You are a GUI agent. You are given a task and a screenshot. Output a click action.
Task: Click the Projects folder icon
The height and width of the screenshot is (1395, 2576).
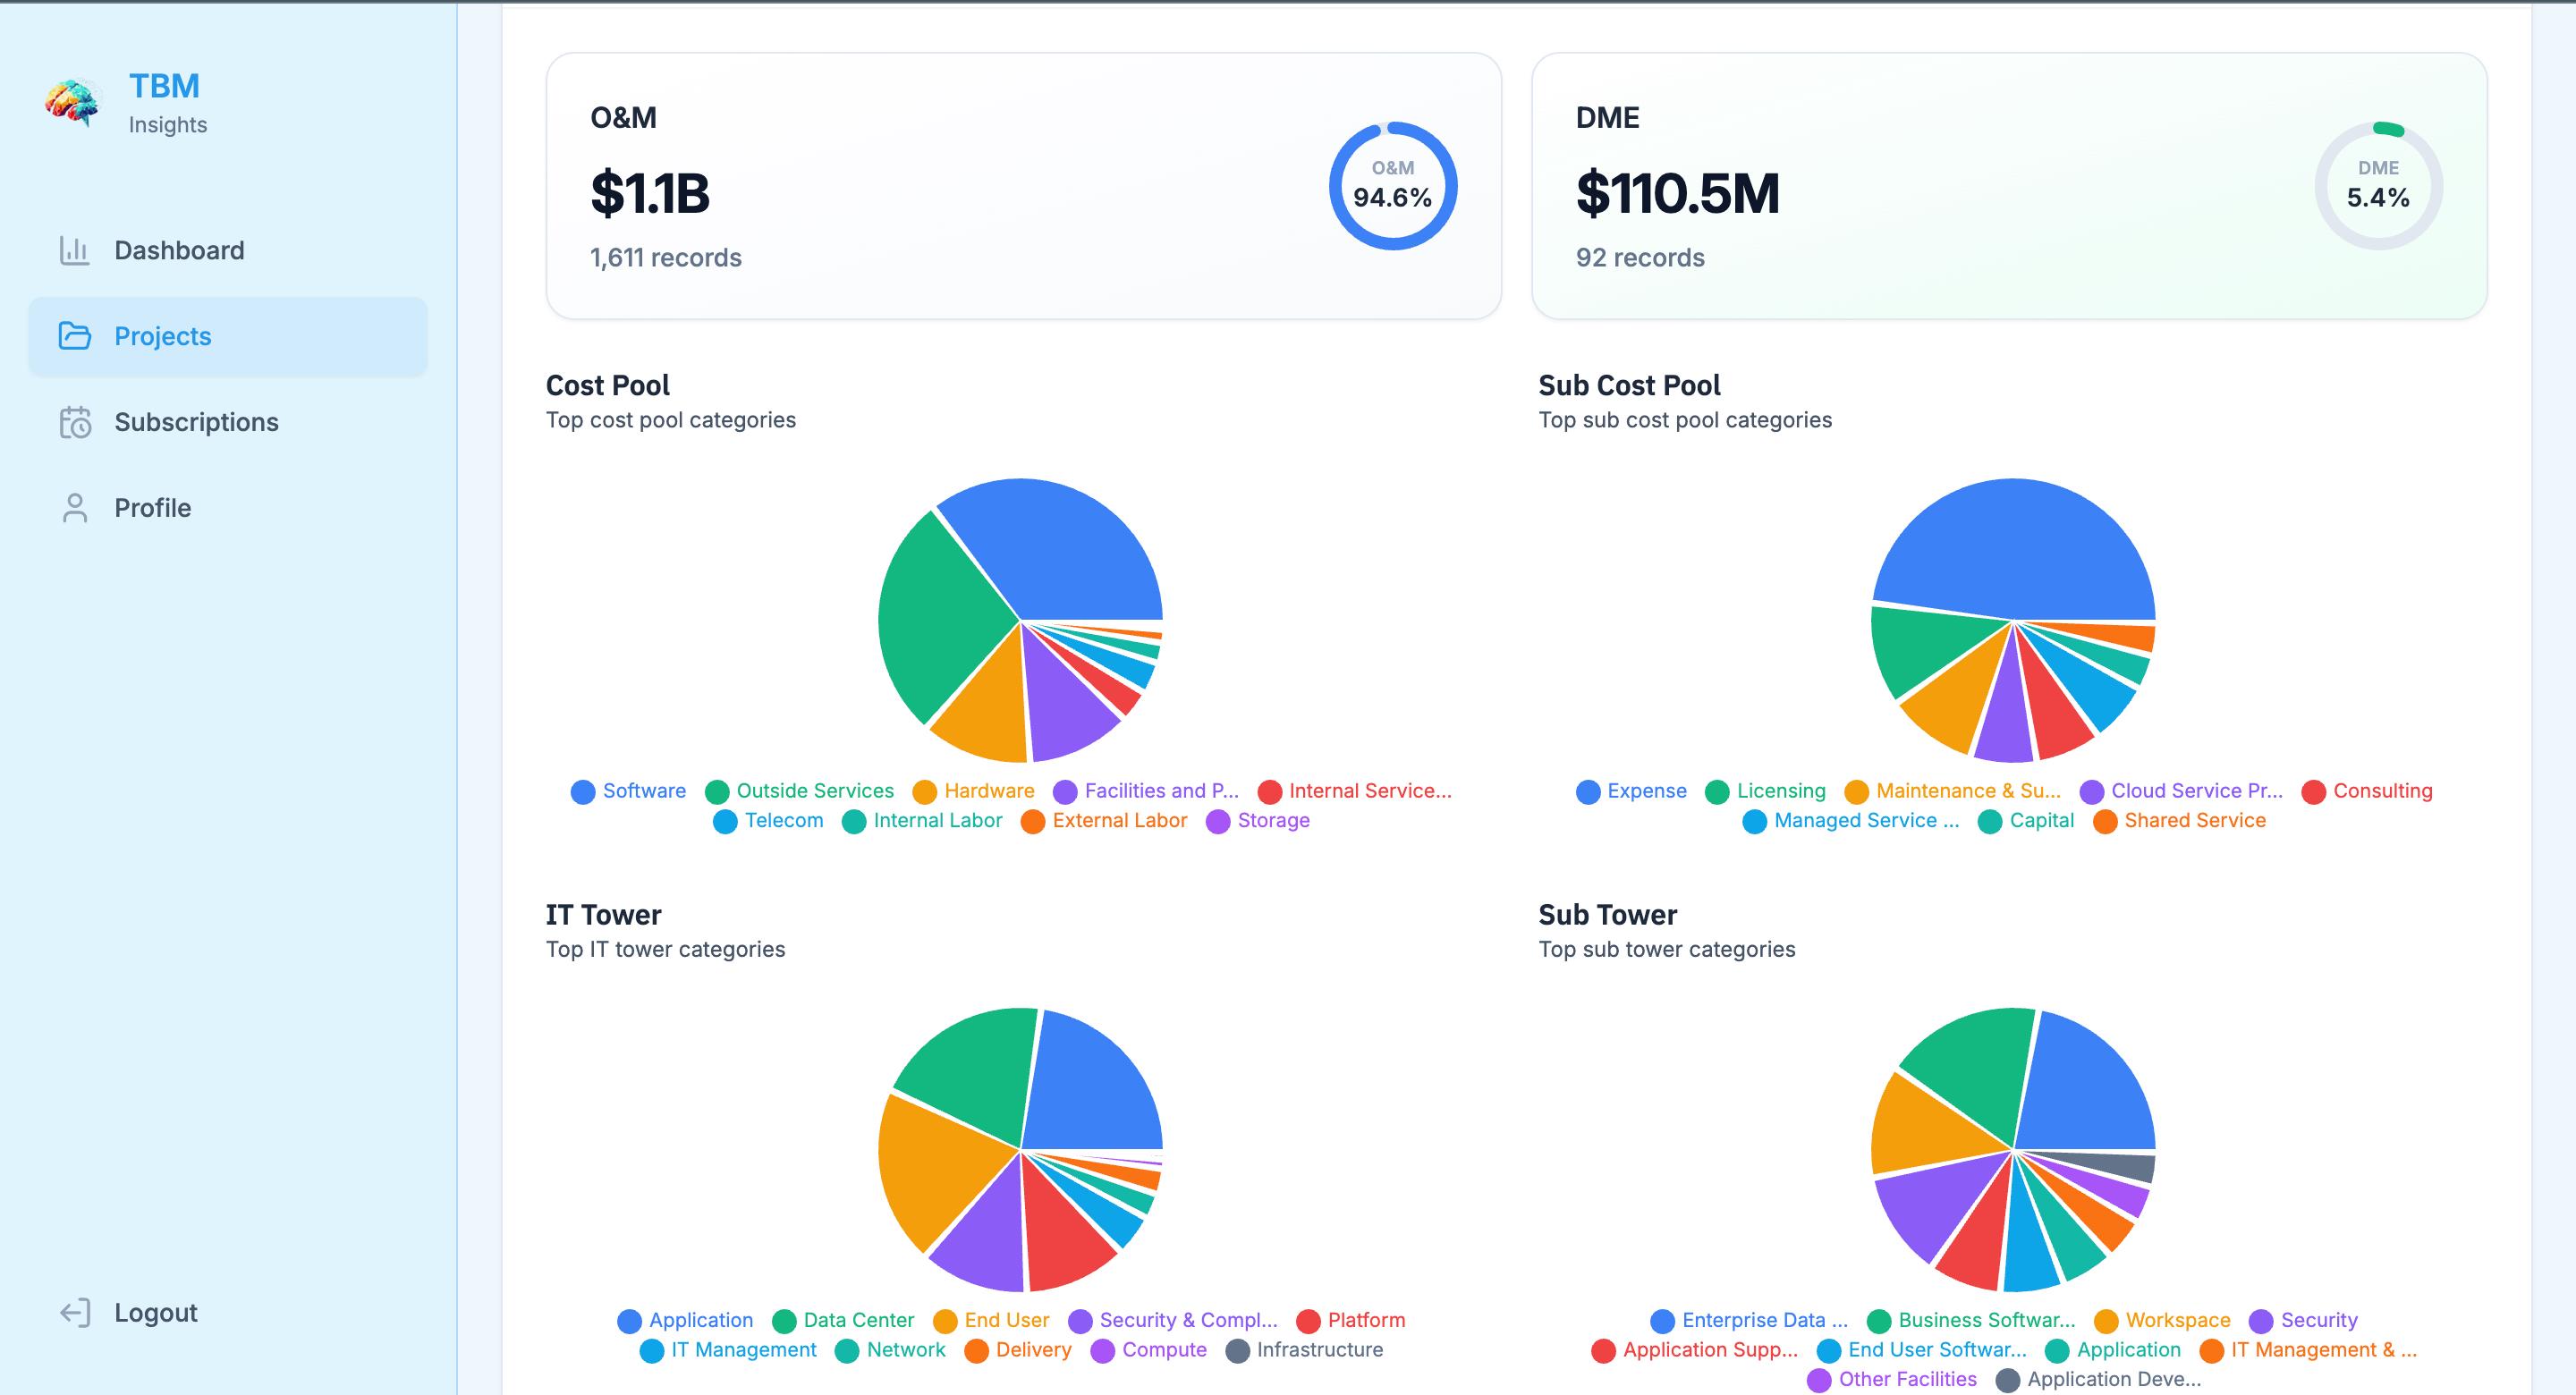(x=75, y=336)
